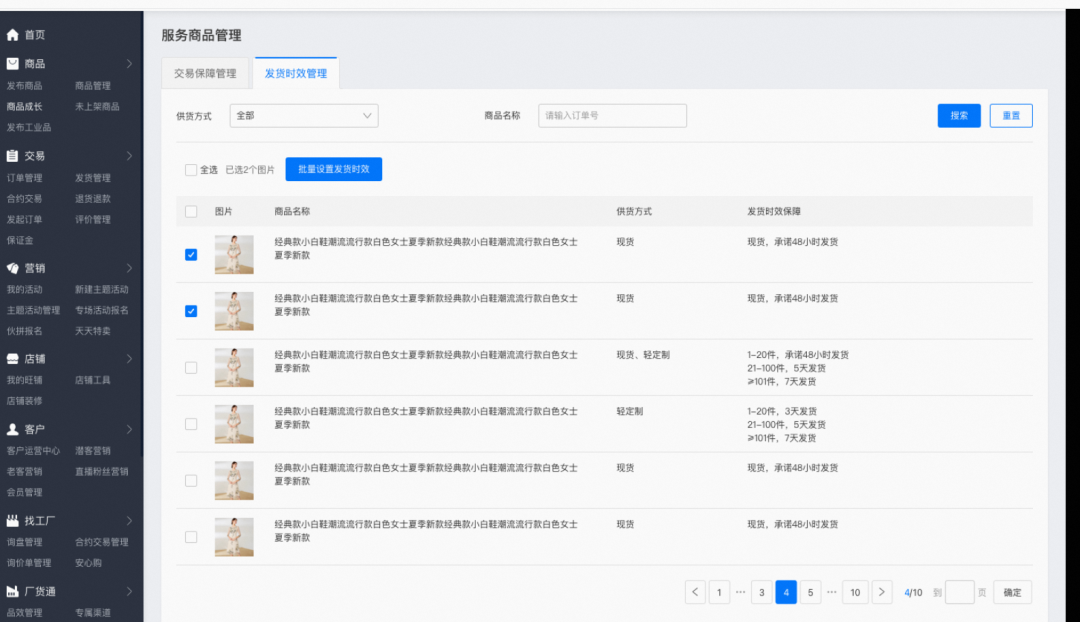
Task: Click the 商品名称 search input field
Action: [x=612, y=116]
